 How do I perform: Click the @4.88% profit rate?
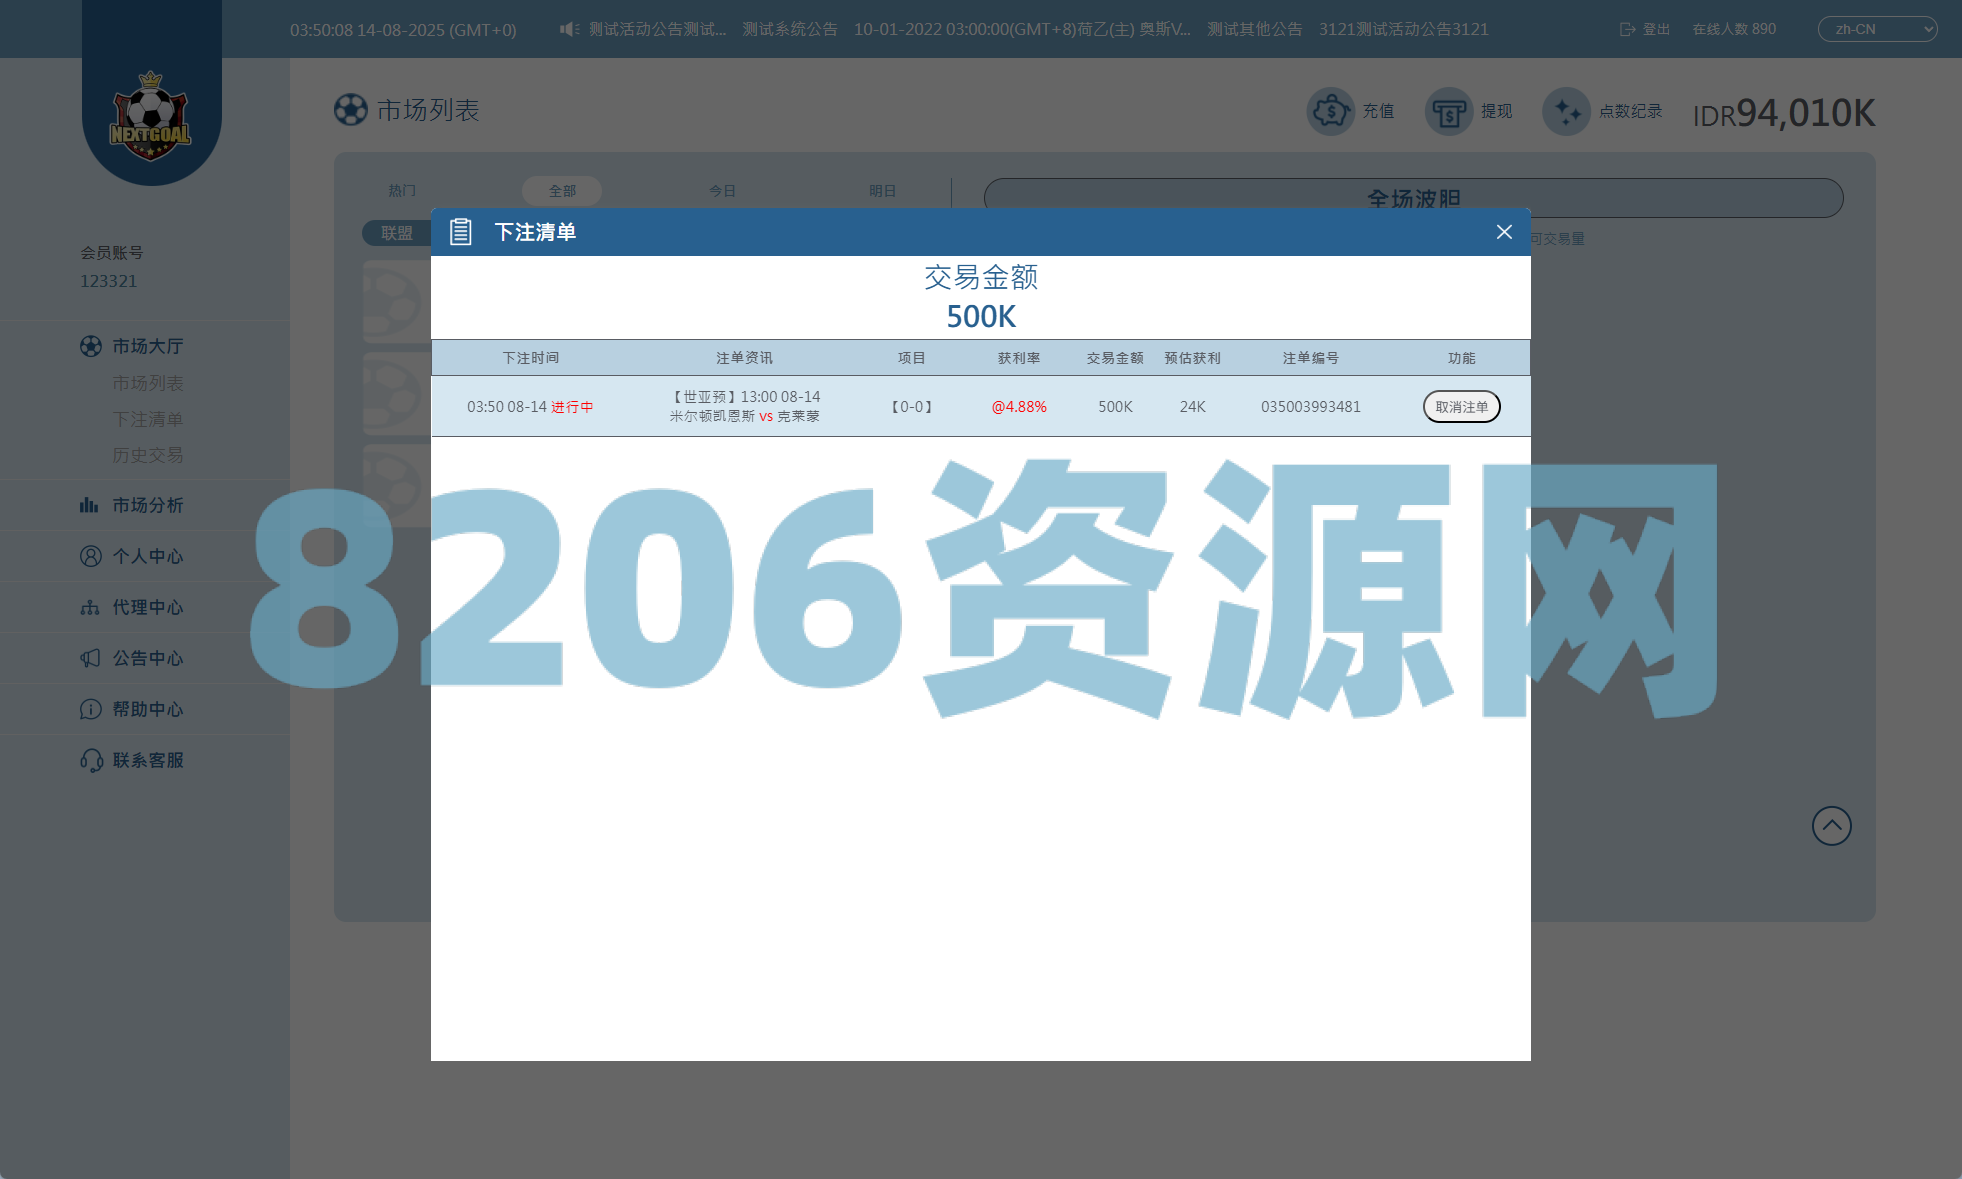coord(1019,407)
